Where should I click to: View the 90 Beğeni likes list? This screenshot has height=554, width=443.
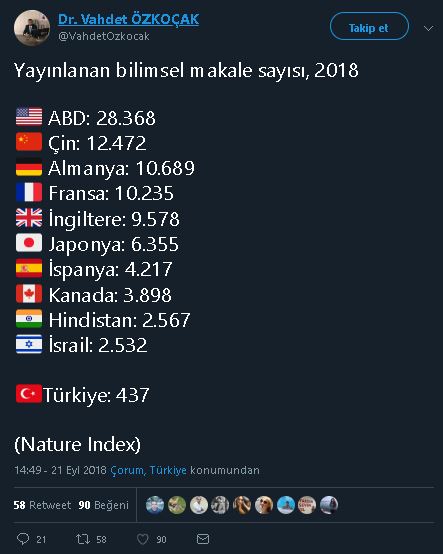[104, 505]
